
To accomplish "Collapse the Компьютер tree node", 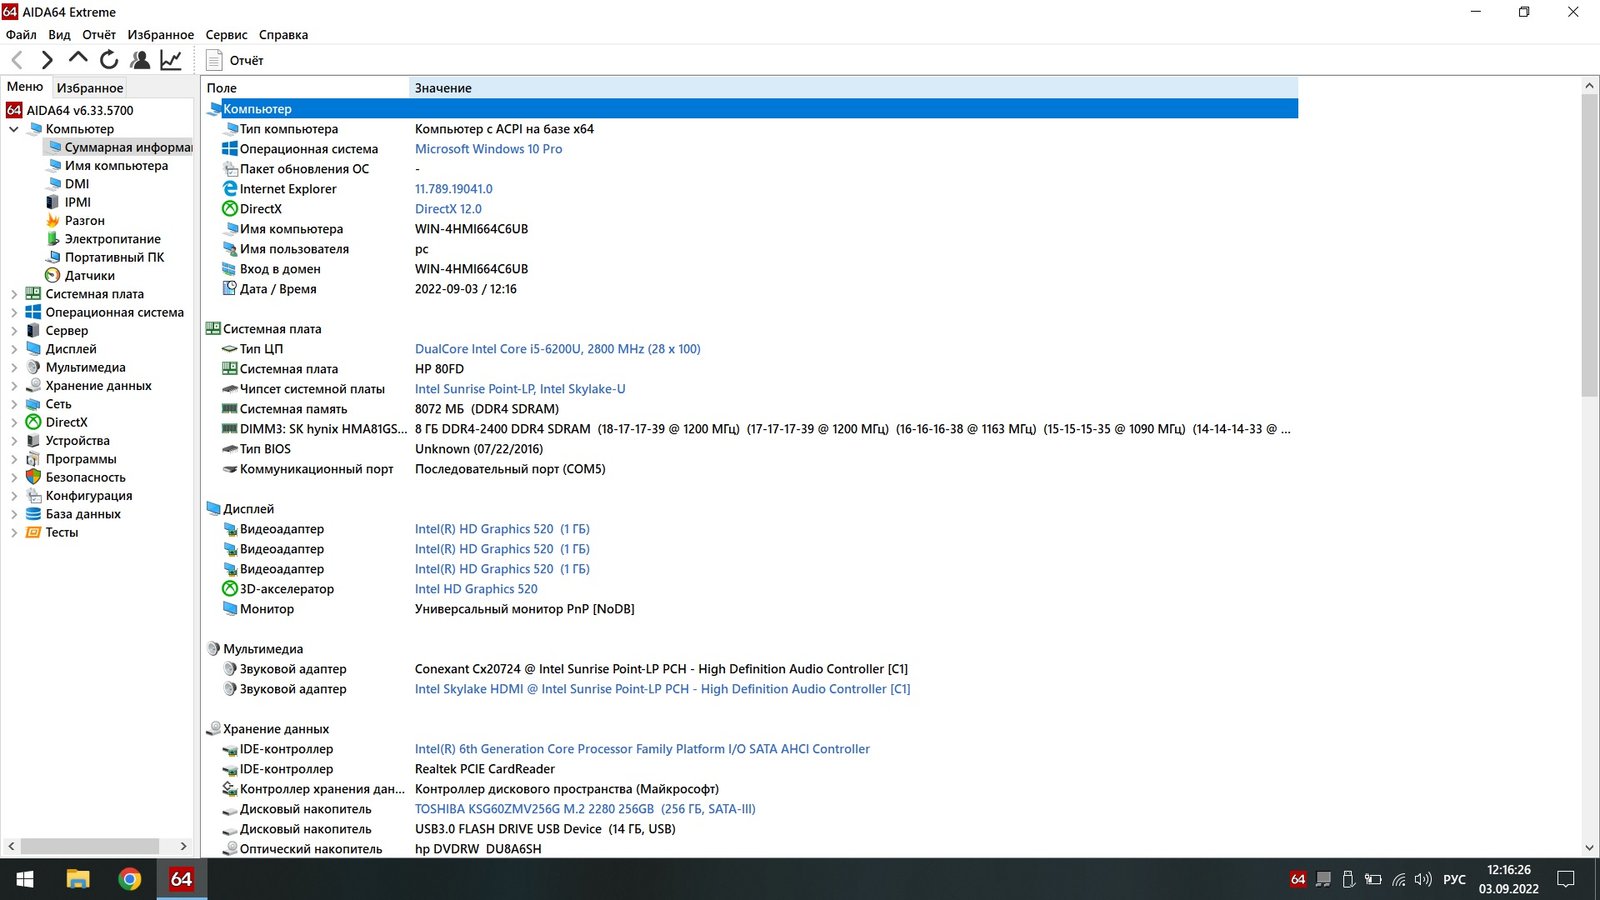I will 13,129.
